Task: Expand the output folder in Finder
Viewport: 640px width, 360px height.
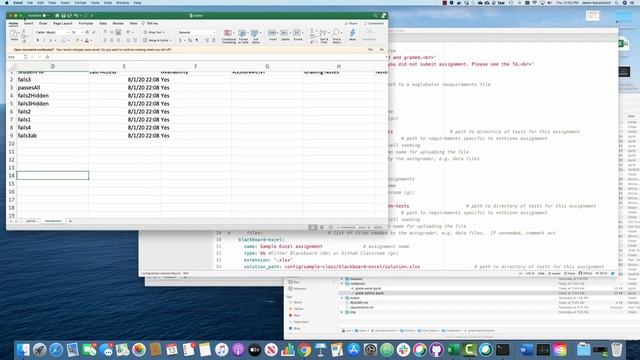Action: [x=342, y=298]
